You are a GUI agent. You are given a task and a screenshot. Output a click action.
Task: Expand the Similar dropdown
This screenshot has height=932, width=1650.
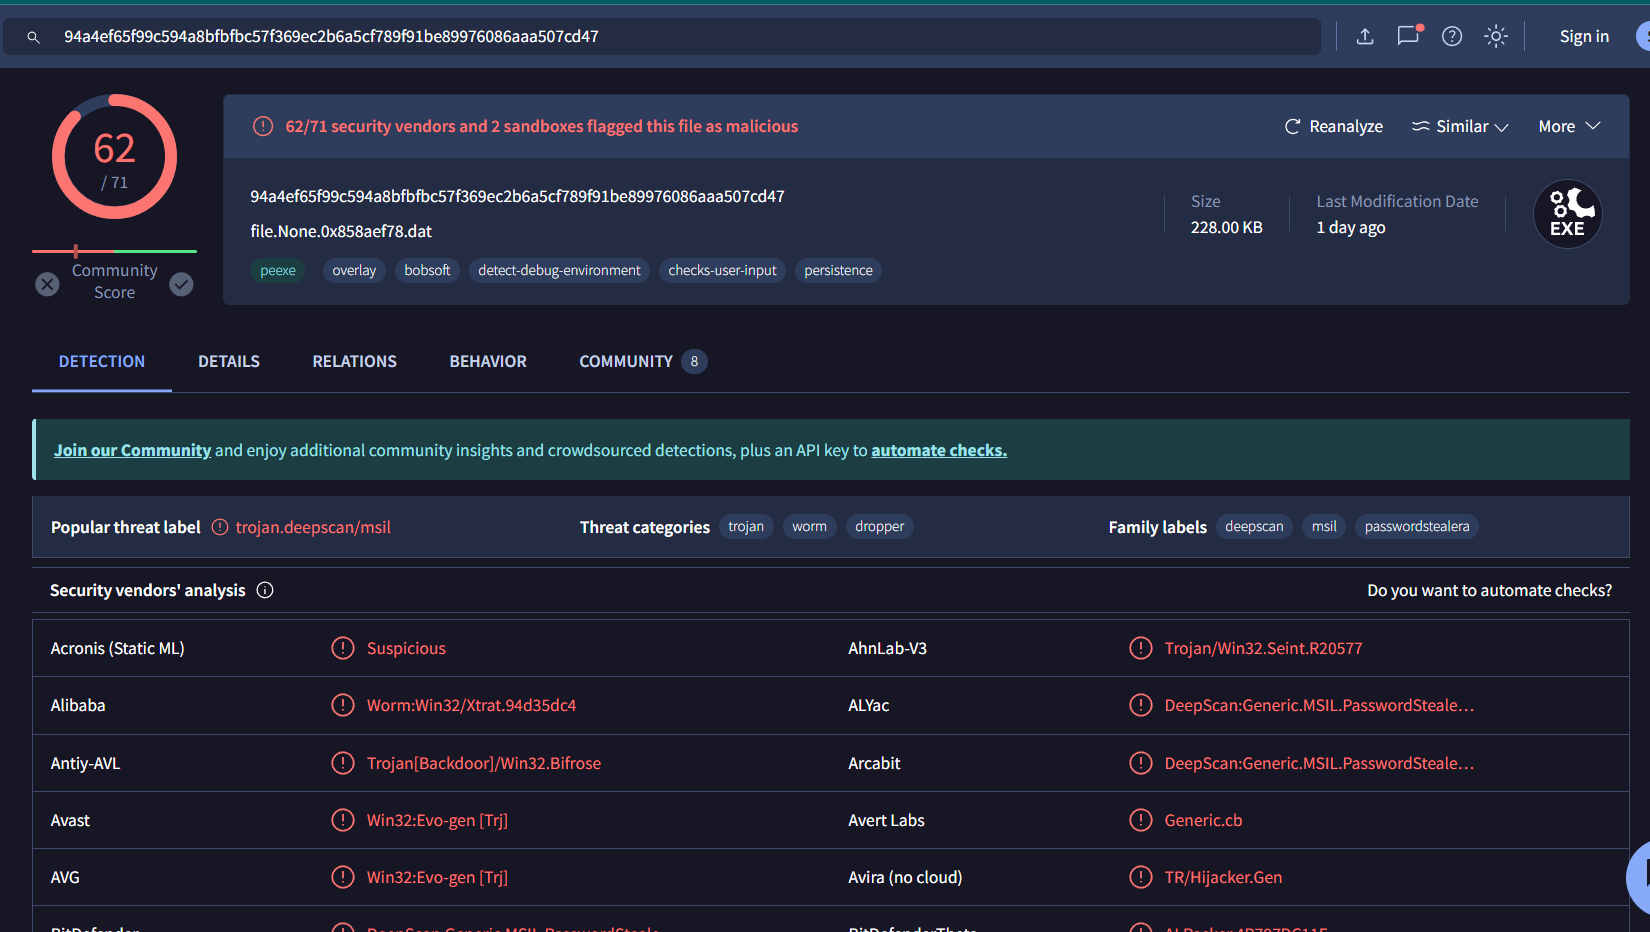1460,127
